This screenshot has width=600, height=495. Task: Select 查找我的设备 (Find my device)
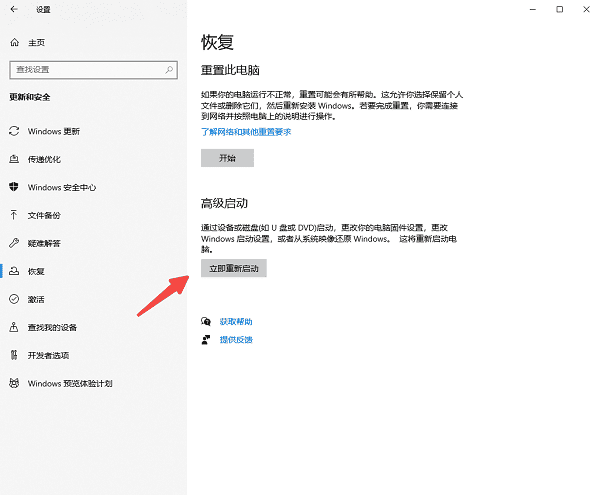(54, 327)
